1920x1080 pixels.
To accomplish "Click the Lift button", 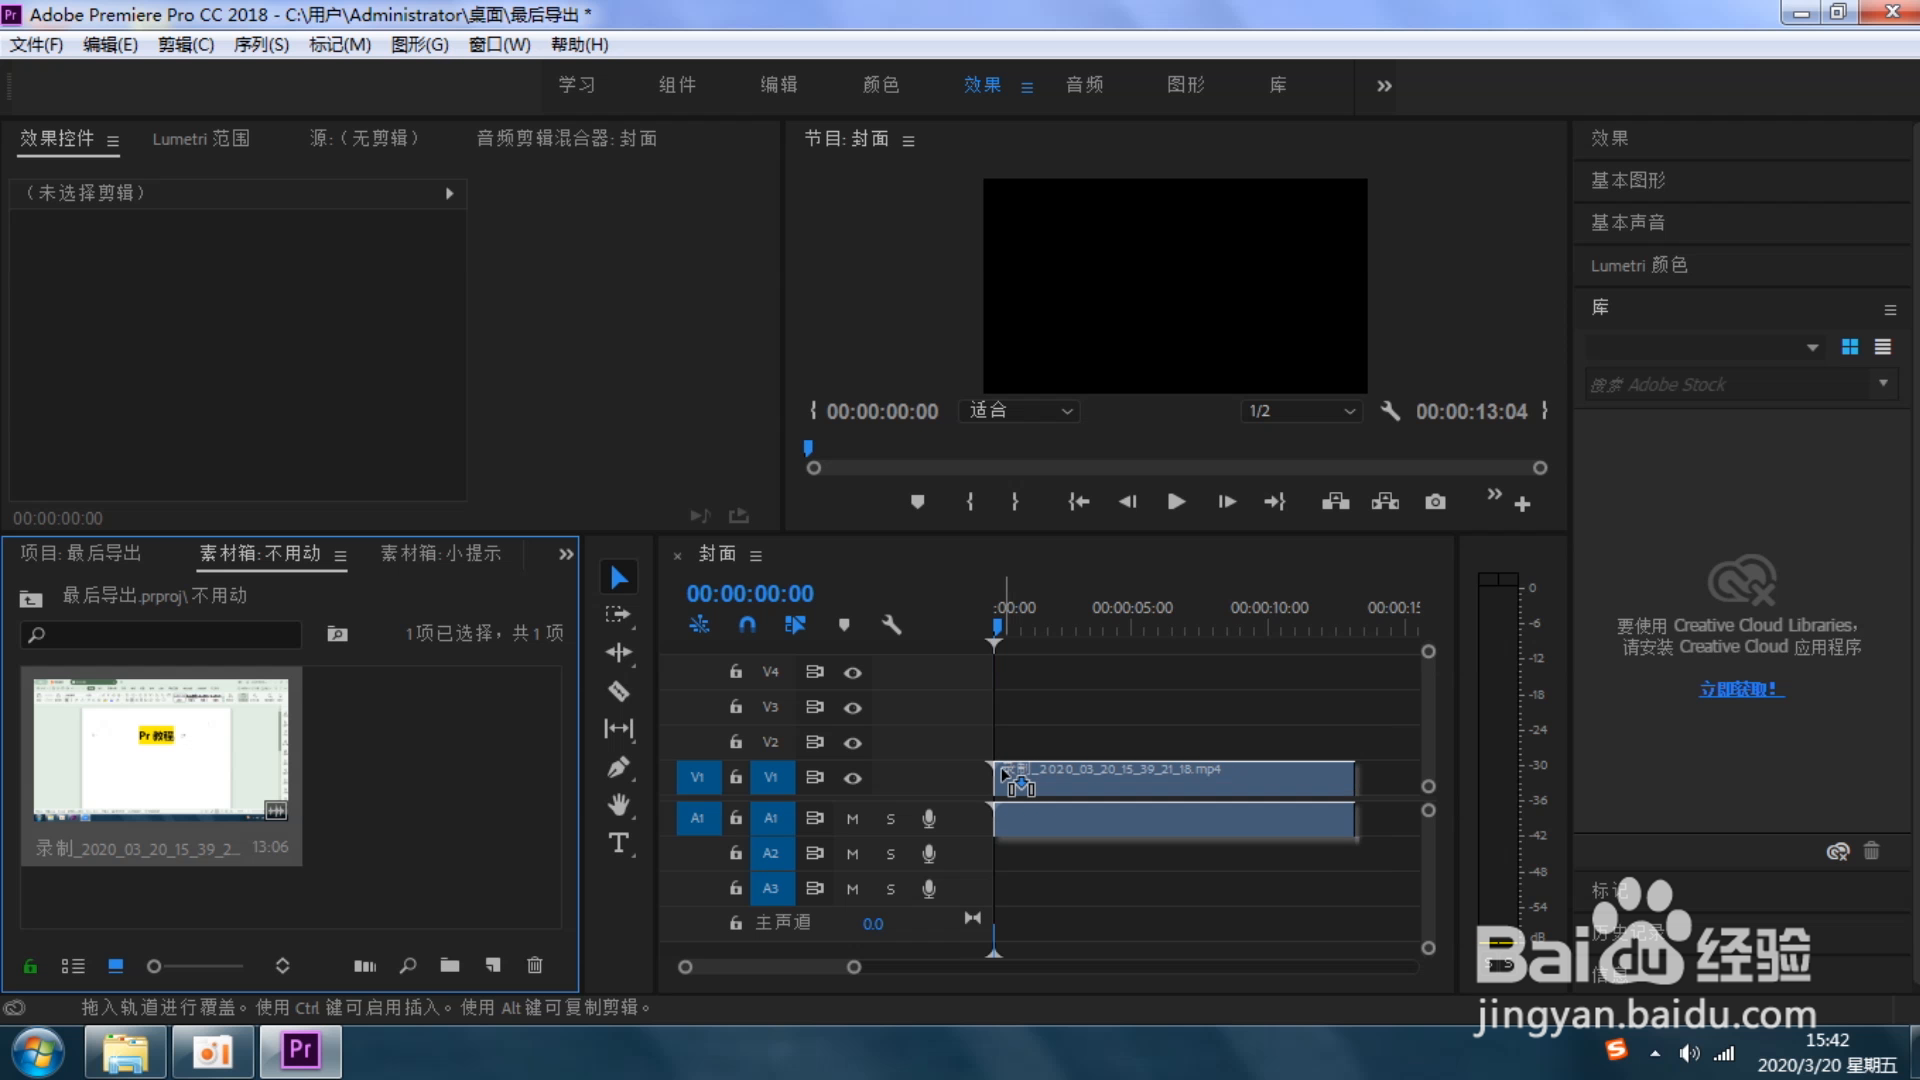I will (x=1335, y=502).
